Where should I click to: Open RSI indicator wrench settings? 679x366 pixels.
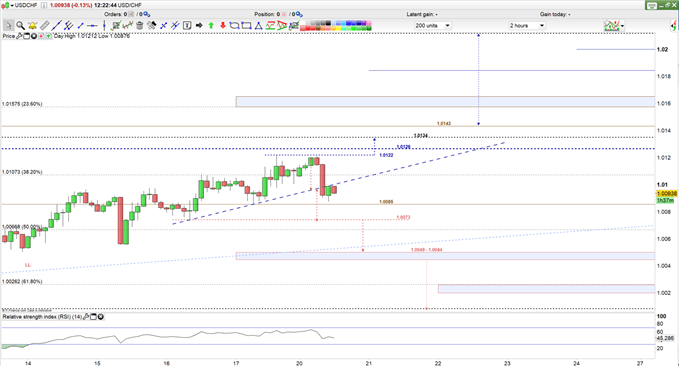[x=86, y=317]
